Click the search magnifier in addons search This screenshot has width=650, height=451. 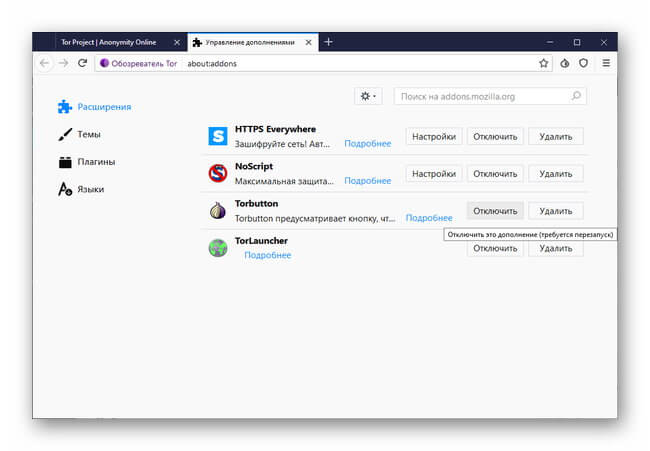click(x=576, y=96)
